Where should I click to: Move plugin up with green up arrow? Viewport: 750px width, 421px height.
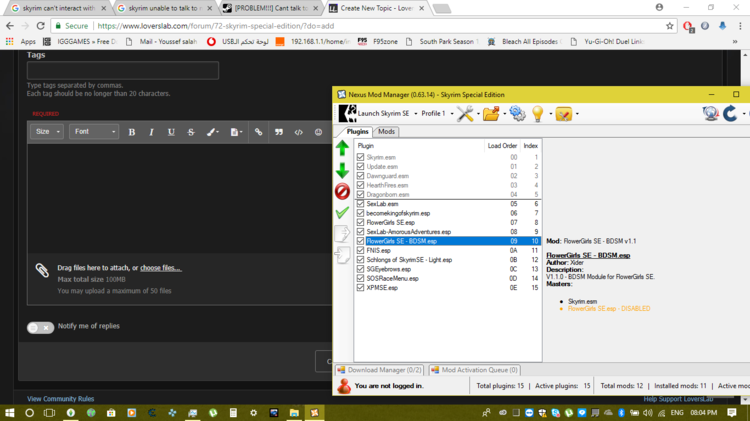pos(342,148)
